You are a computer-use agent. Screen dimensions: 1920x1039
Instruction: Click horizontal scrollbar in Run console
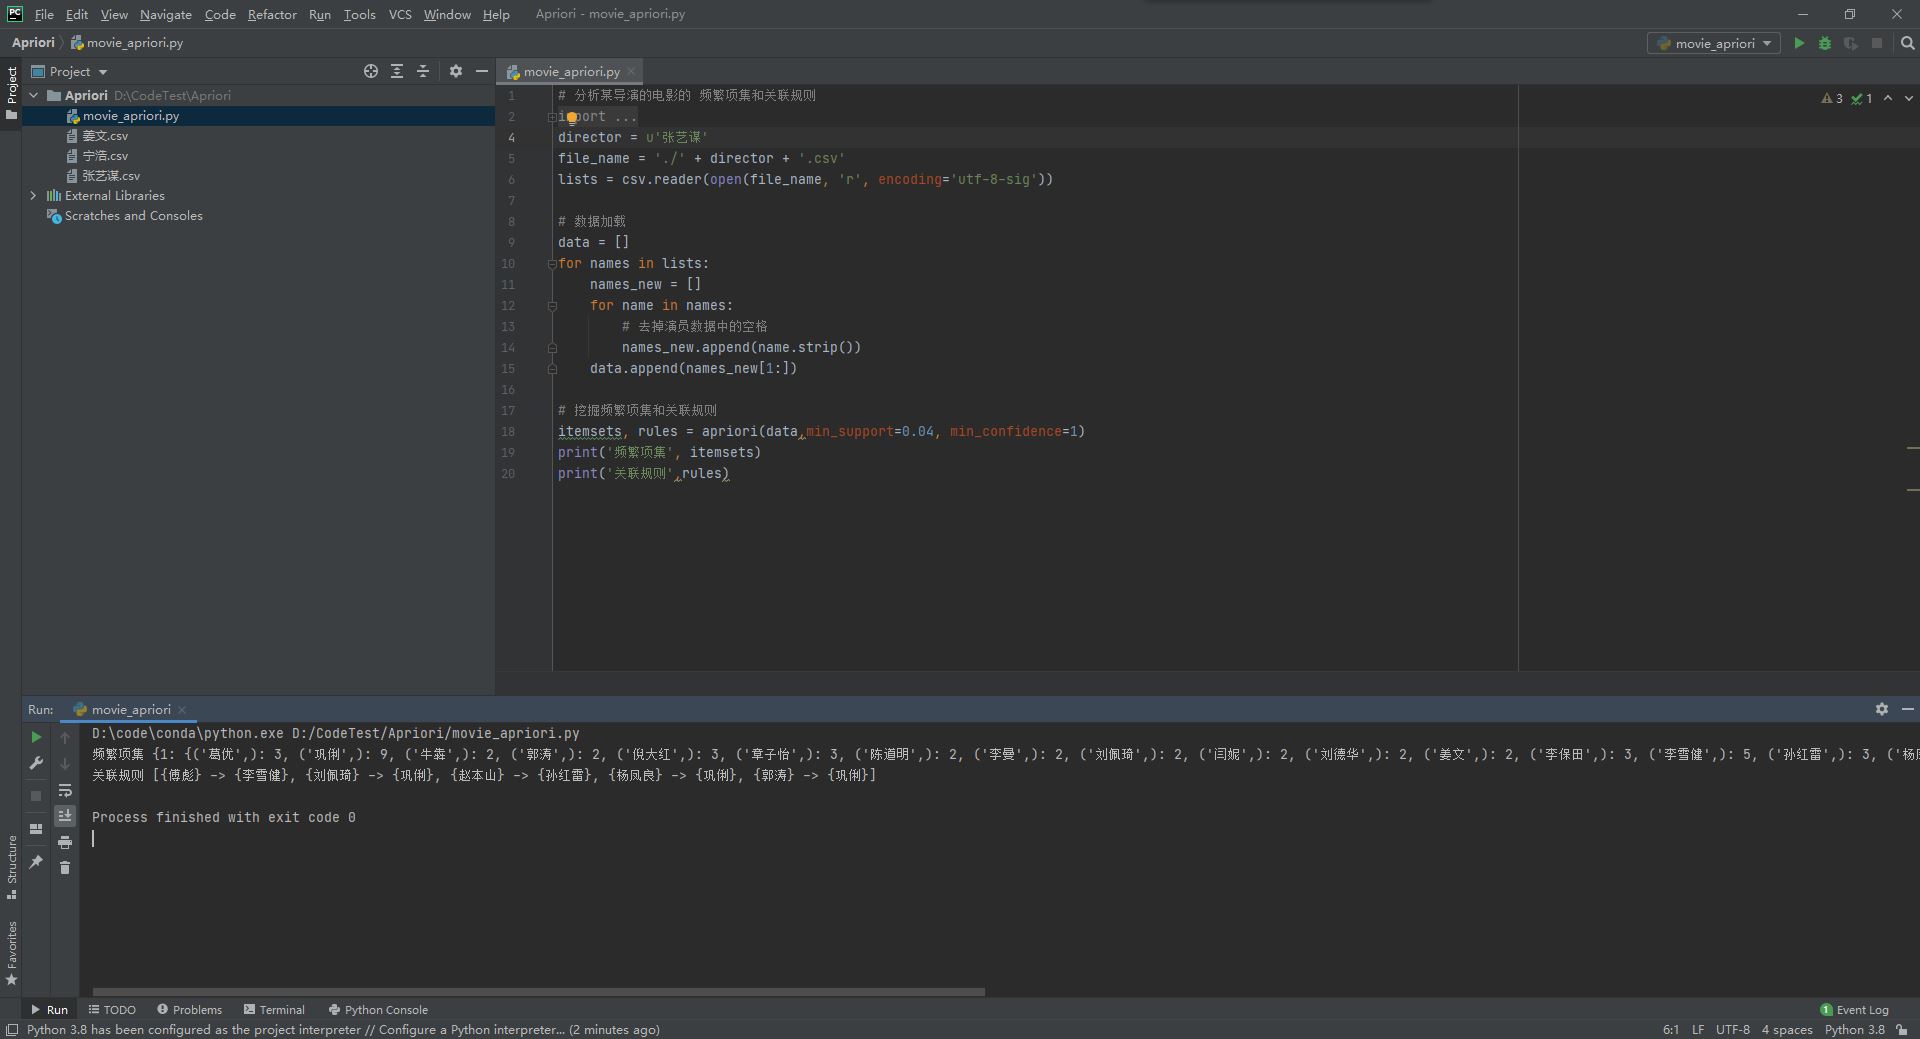(x=538, y=992)
